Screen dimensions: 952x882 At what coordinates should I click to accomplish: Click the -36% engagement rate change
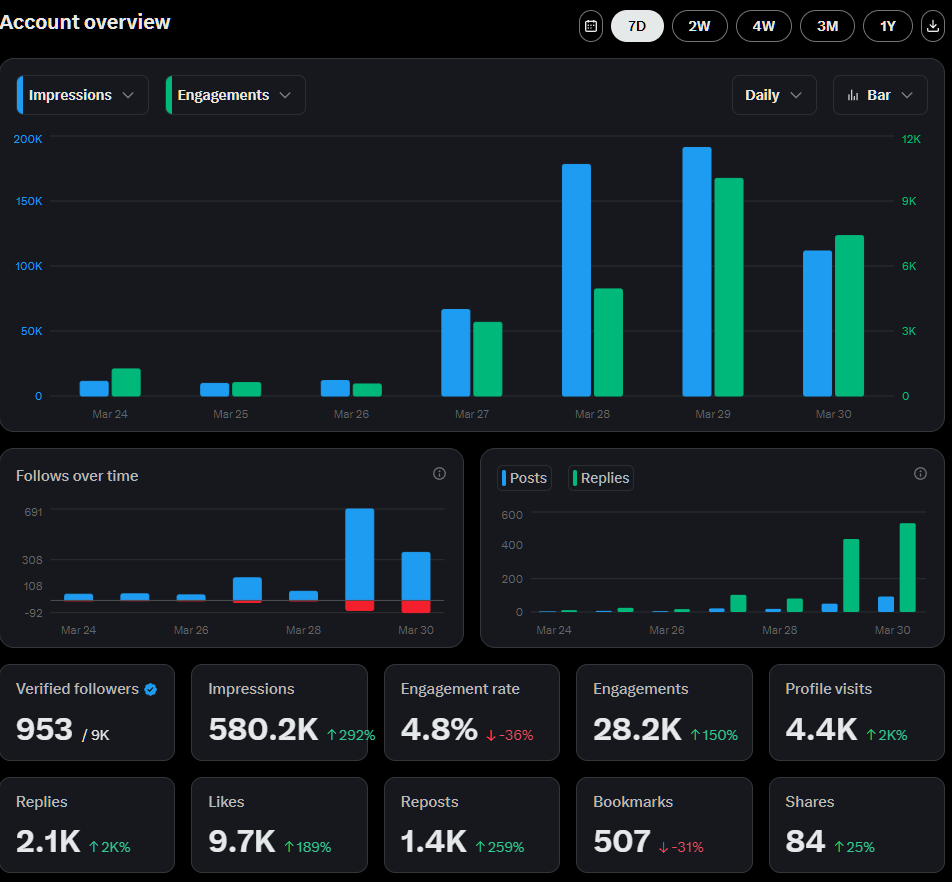coord(510,735)
